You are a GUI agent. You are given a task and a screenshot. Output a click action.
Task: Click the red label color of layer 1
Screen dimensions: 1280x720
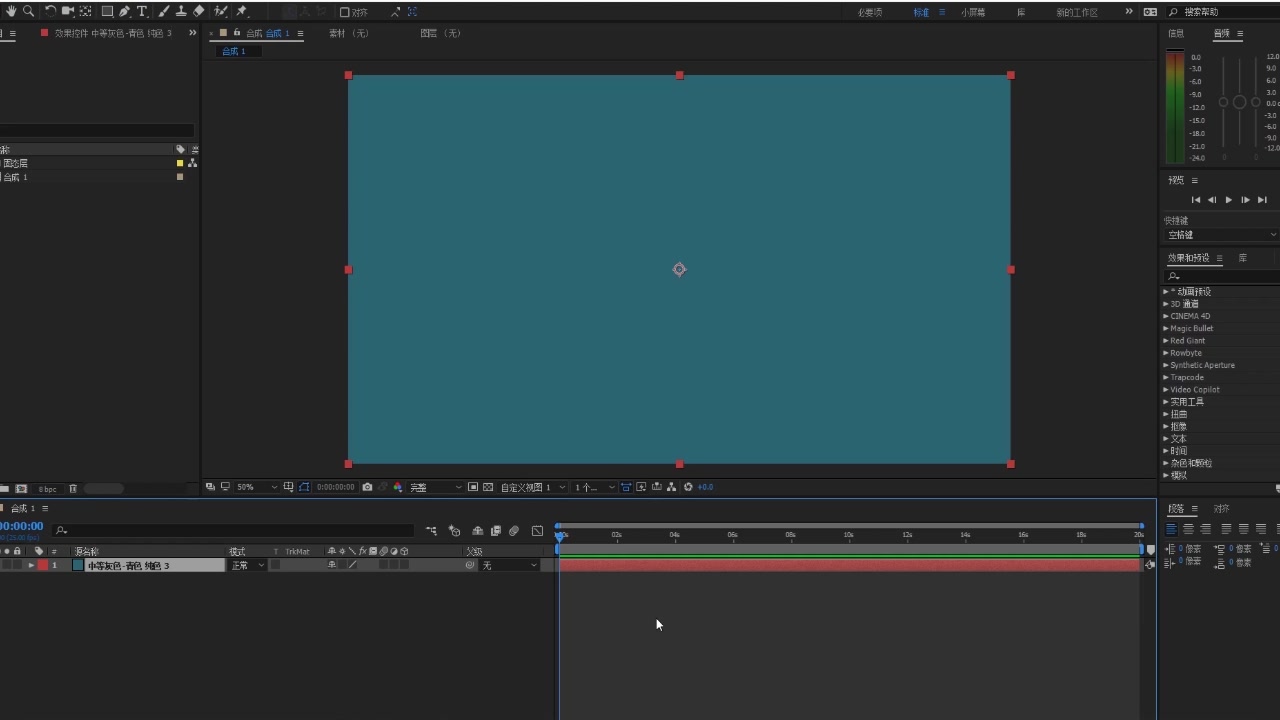[x=43, y=565]
